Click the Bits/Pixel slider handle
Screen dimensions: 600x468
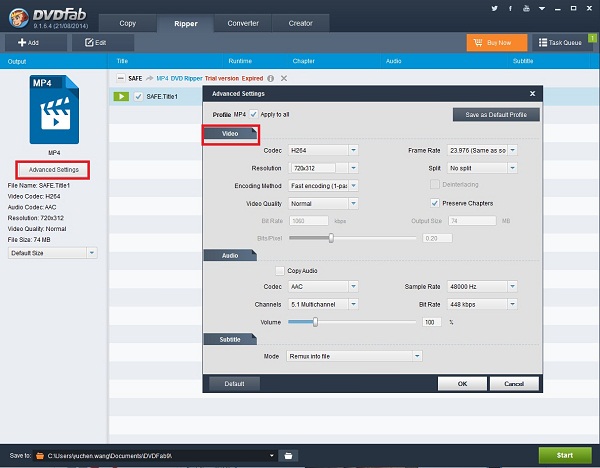point(331,238)
